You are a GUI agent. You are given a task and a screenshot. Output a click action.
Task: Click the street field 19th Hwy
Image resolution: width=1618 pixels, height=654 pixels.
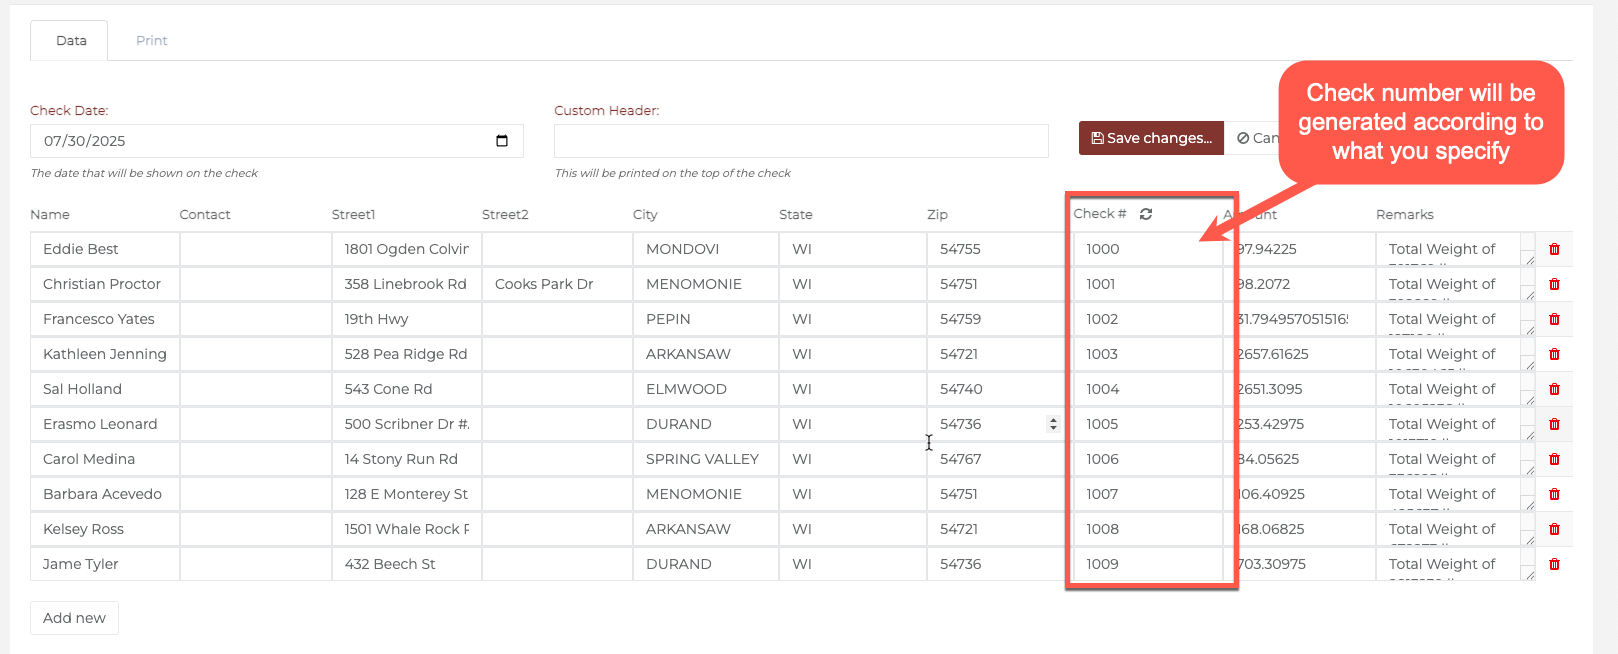406,319
